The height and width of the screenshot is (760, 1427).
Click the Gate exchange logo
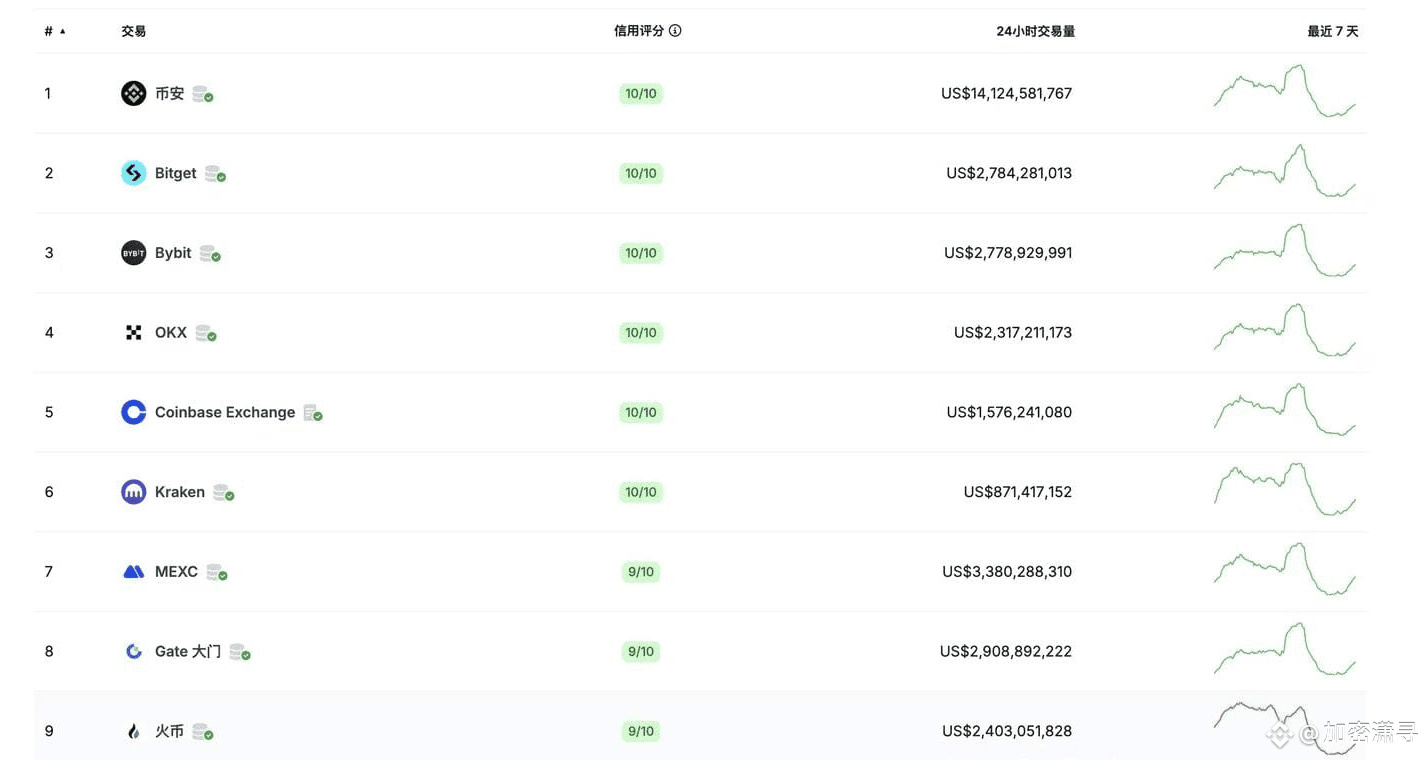tap(133, 652)
